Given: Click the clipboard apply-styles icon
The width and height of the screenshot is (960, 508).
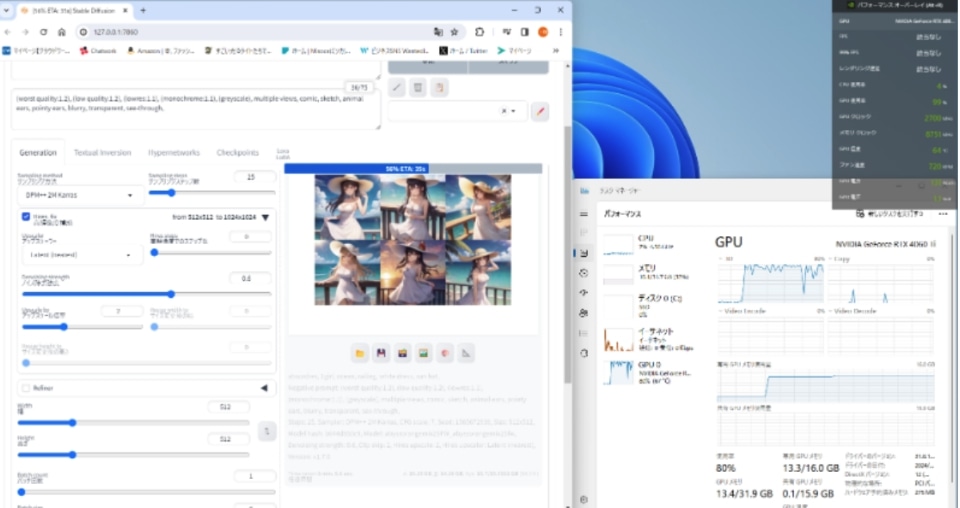Looking at the screenshot, I should (439, 88).
